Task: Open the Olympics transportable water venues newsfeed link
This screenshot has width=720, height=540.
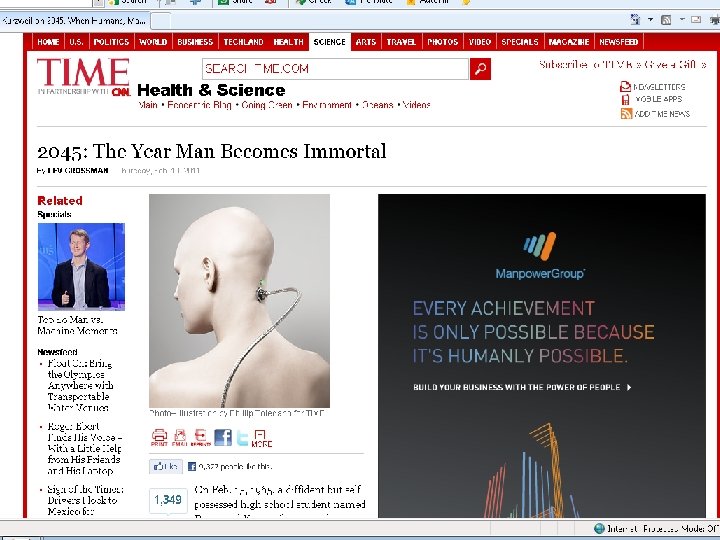Action: point(80,386)
